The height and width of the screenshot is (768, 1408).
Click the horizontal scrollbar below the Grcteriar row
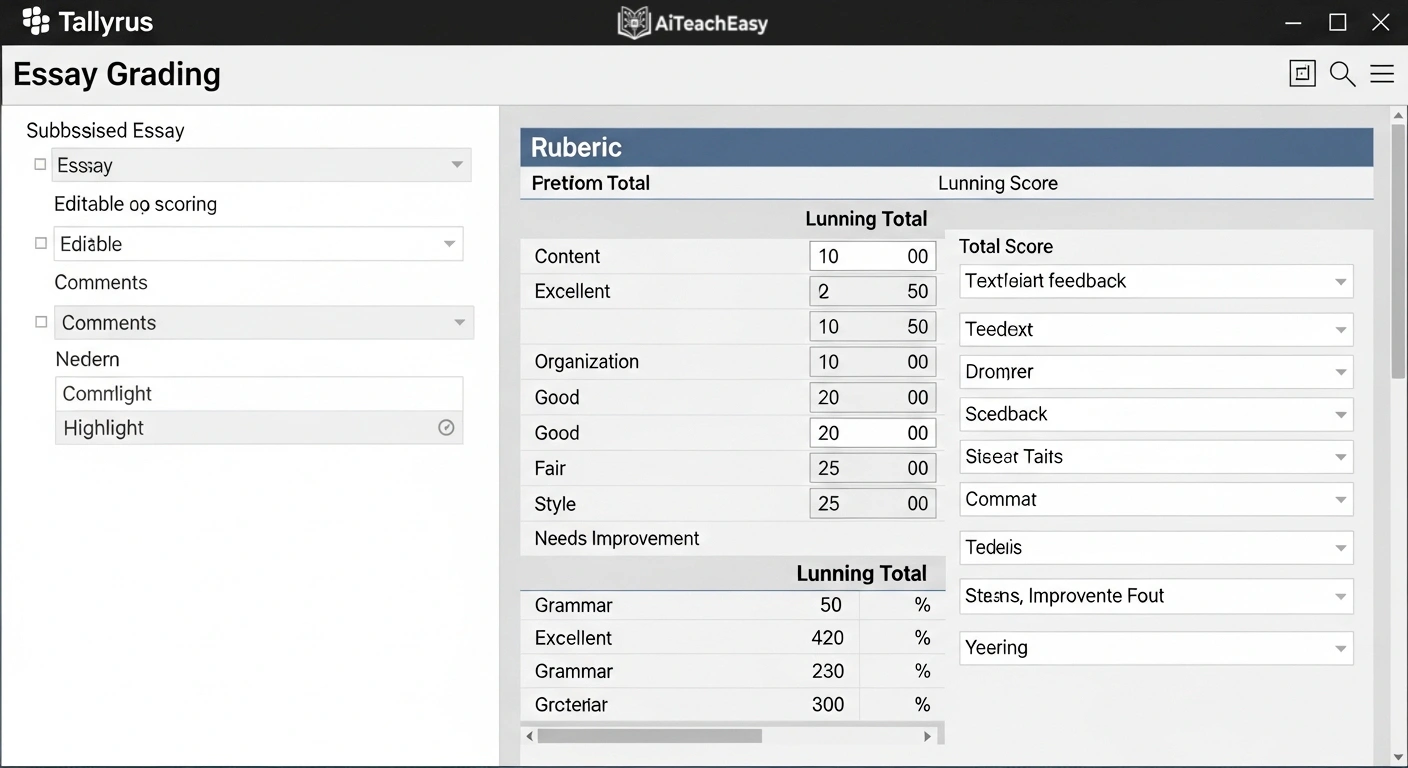pos(650,735)
